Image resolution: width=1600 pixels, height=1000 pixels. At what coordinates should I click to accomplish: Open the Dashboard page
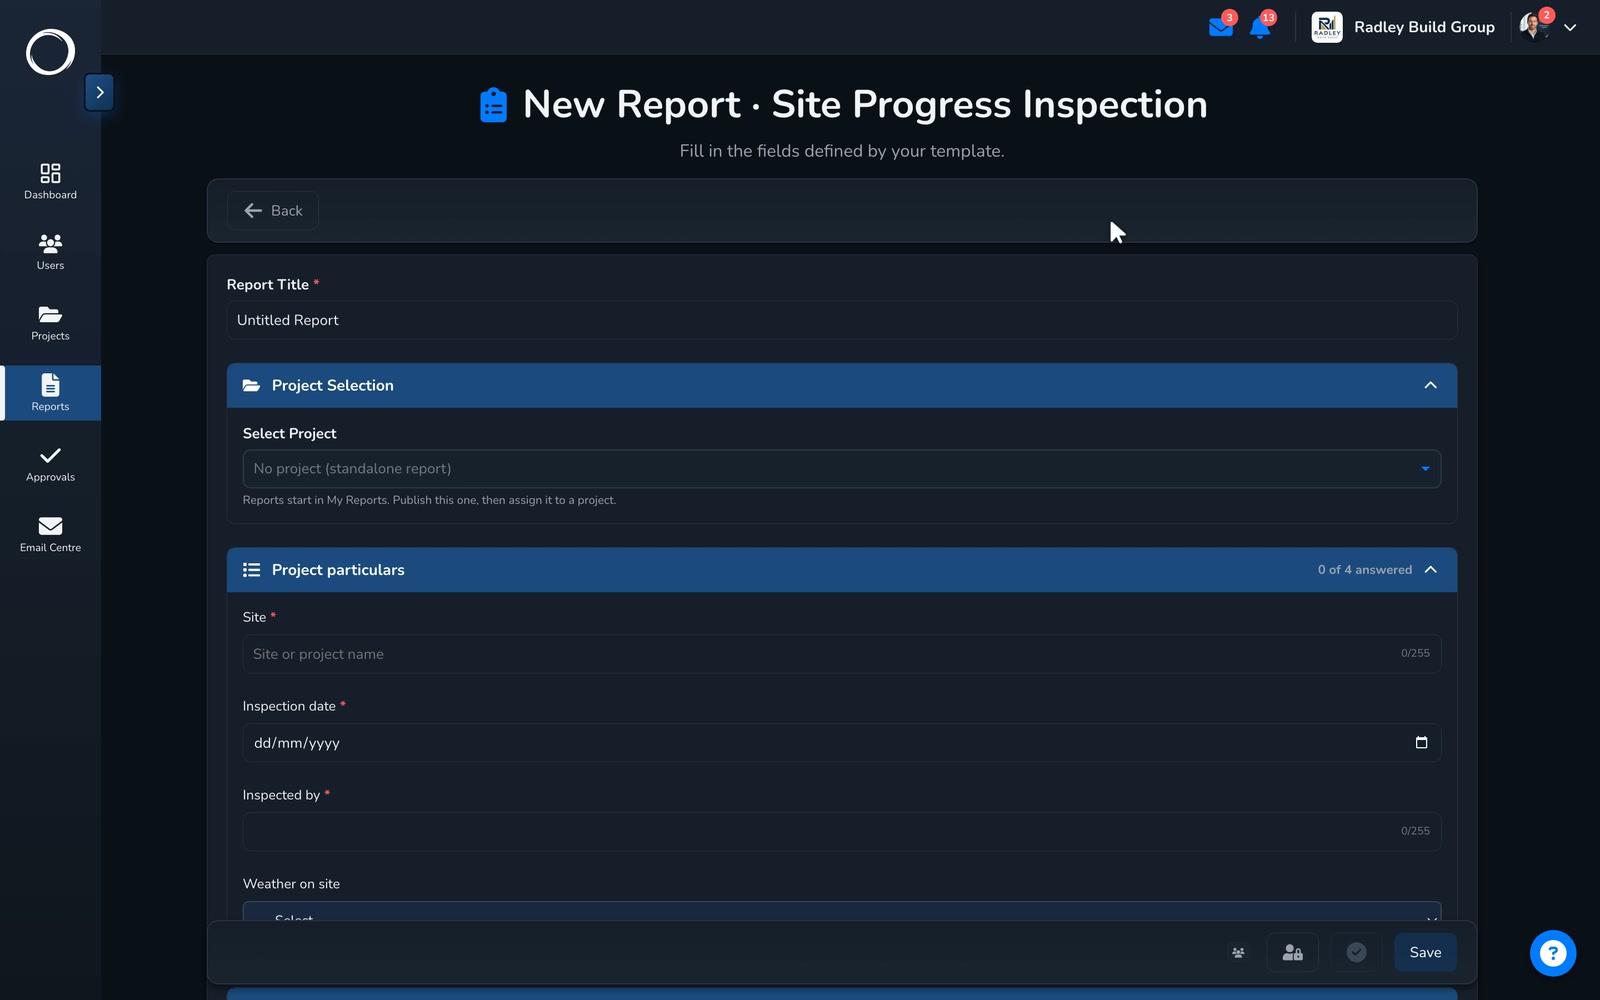50,181
